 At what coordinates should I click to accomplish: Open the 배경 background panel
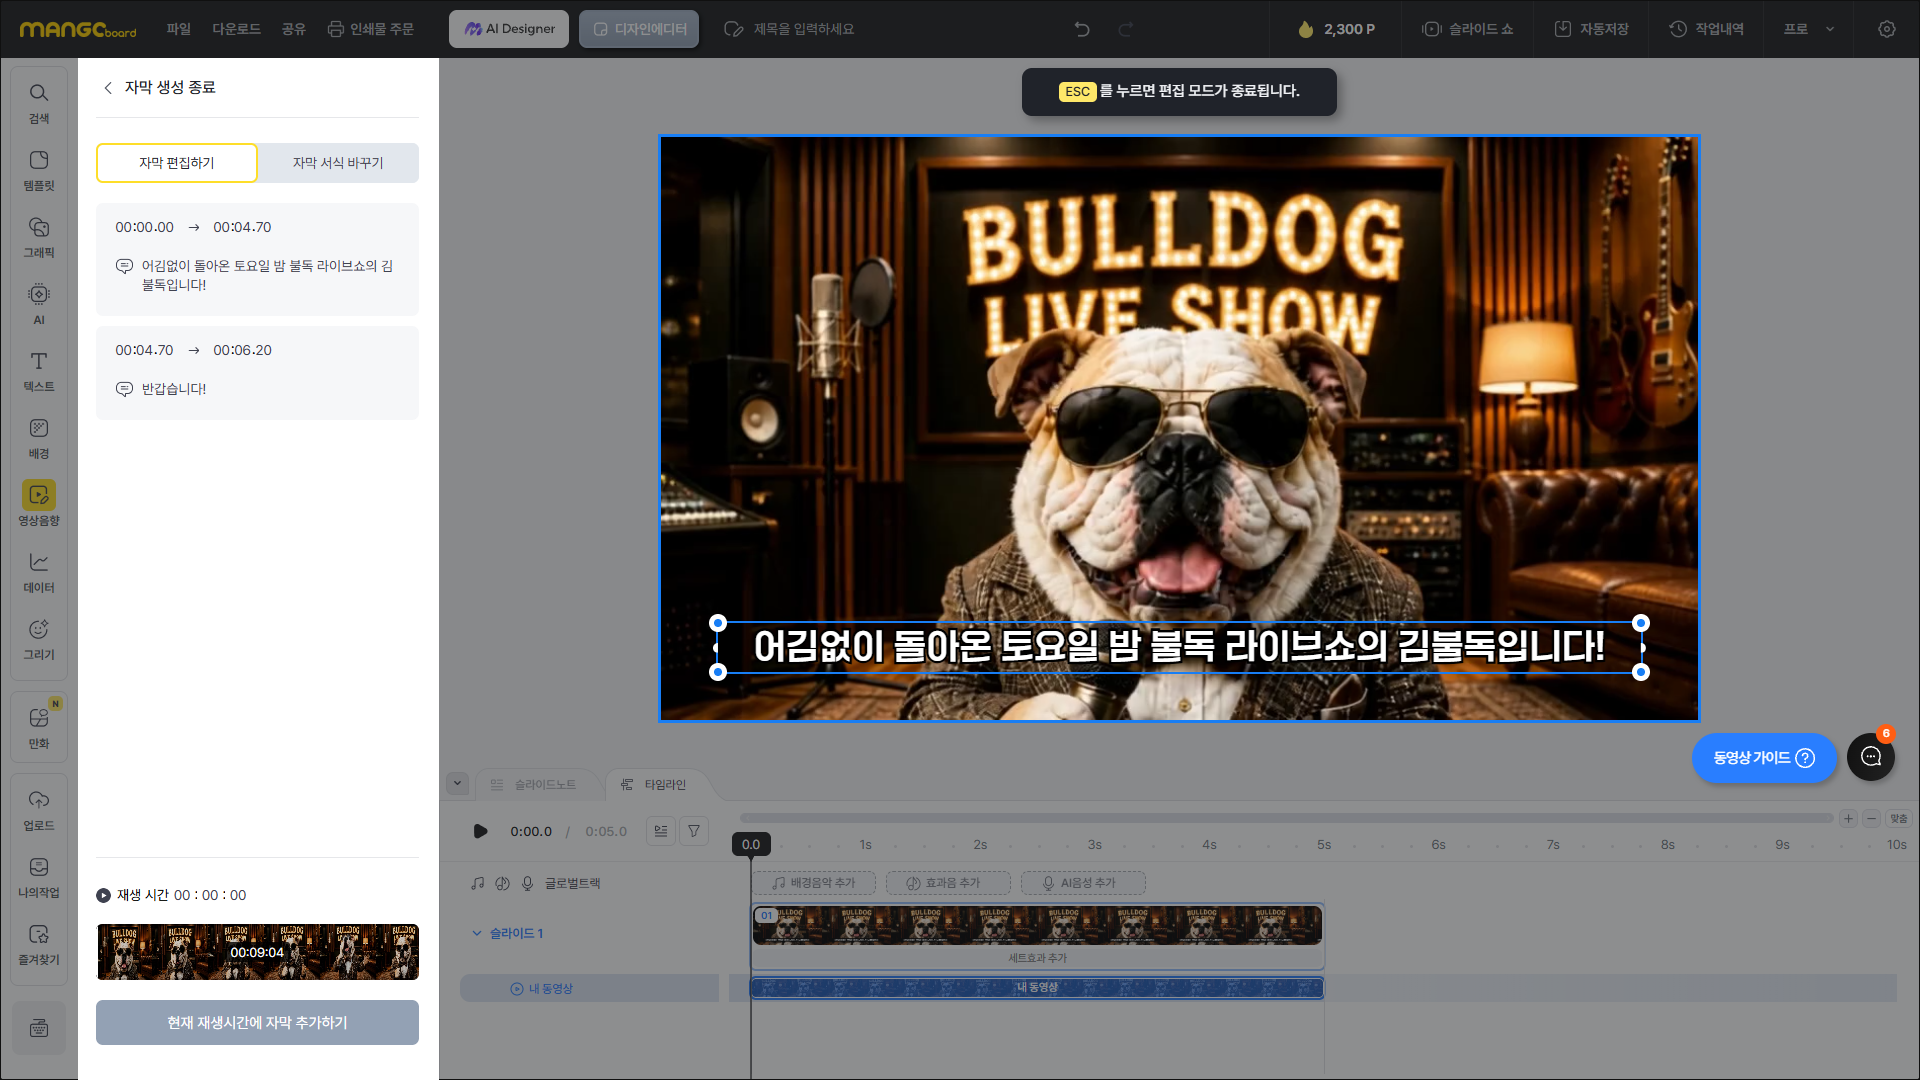click(x=39, y=439)
